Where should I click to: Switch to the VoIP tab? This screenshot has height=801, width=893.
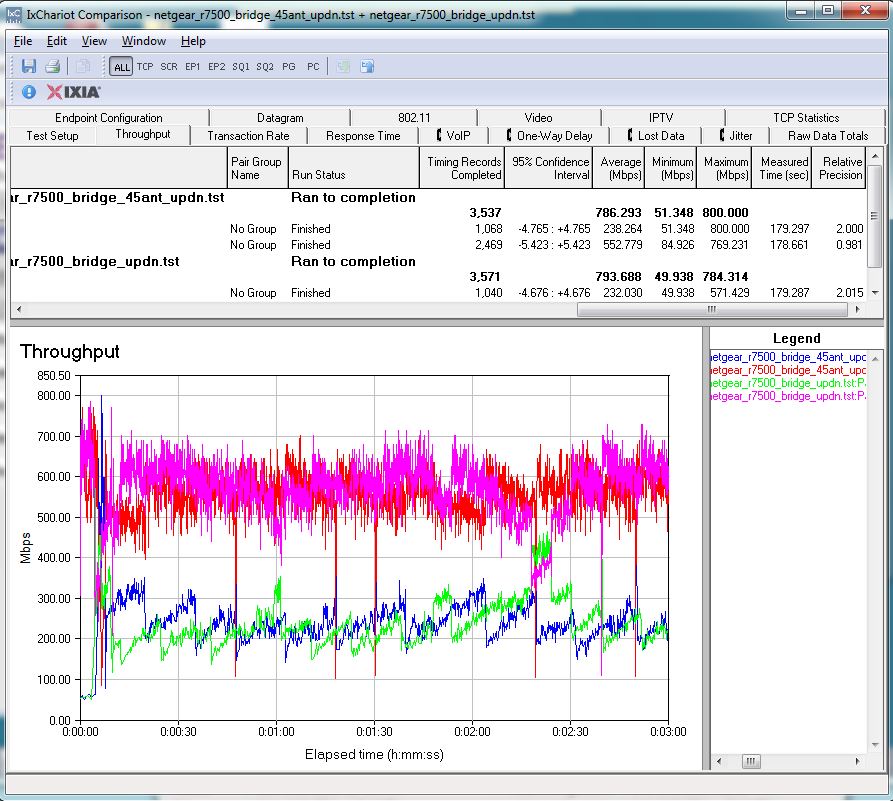[x=453, y=136]
